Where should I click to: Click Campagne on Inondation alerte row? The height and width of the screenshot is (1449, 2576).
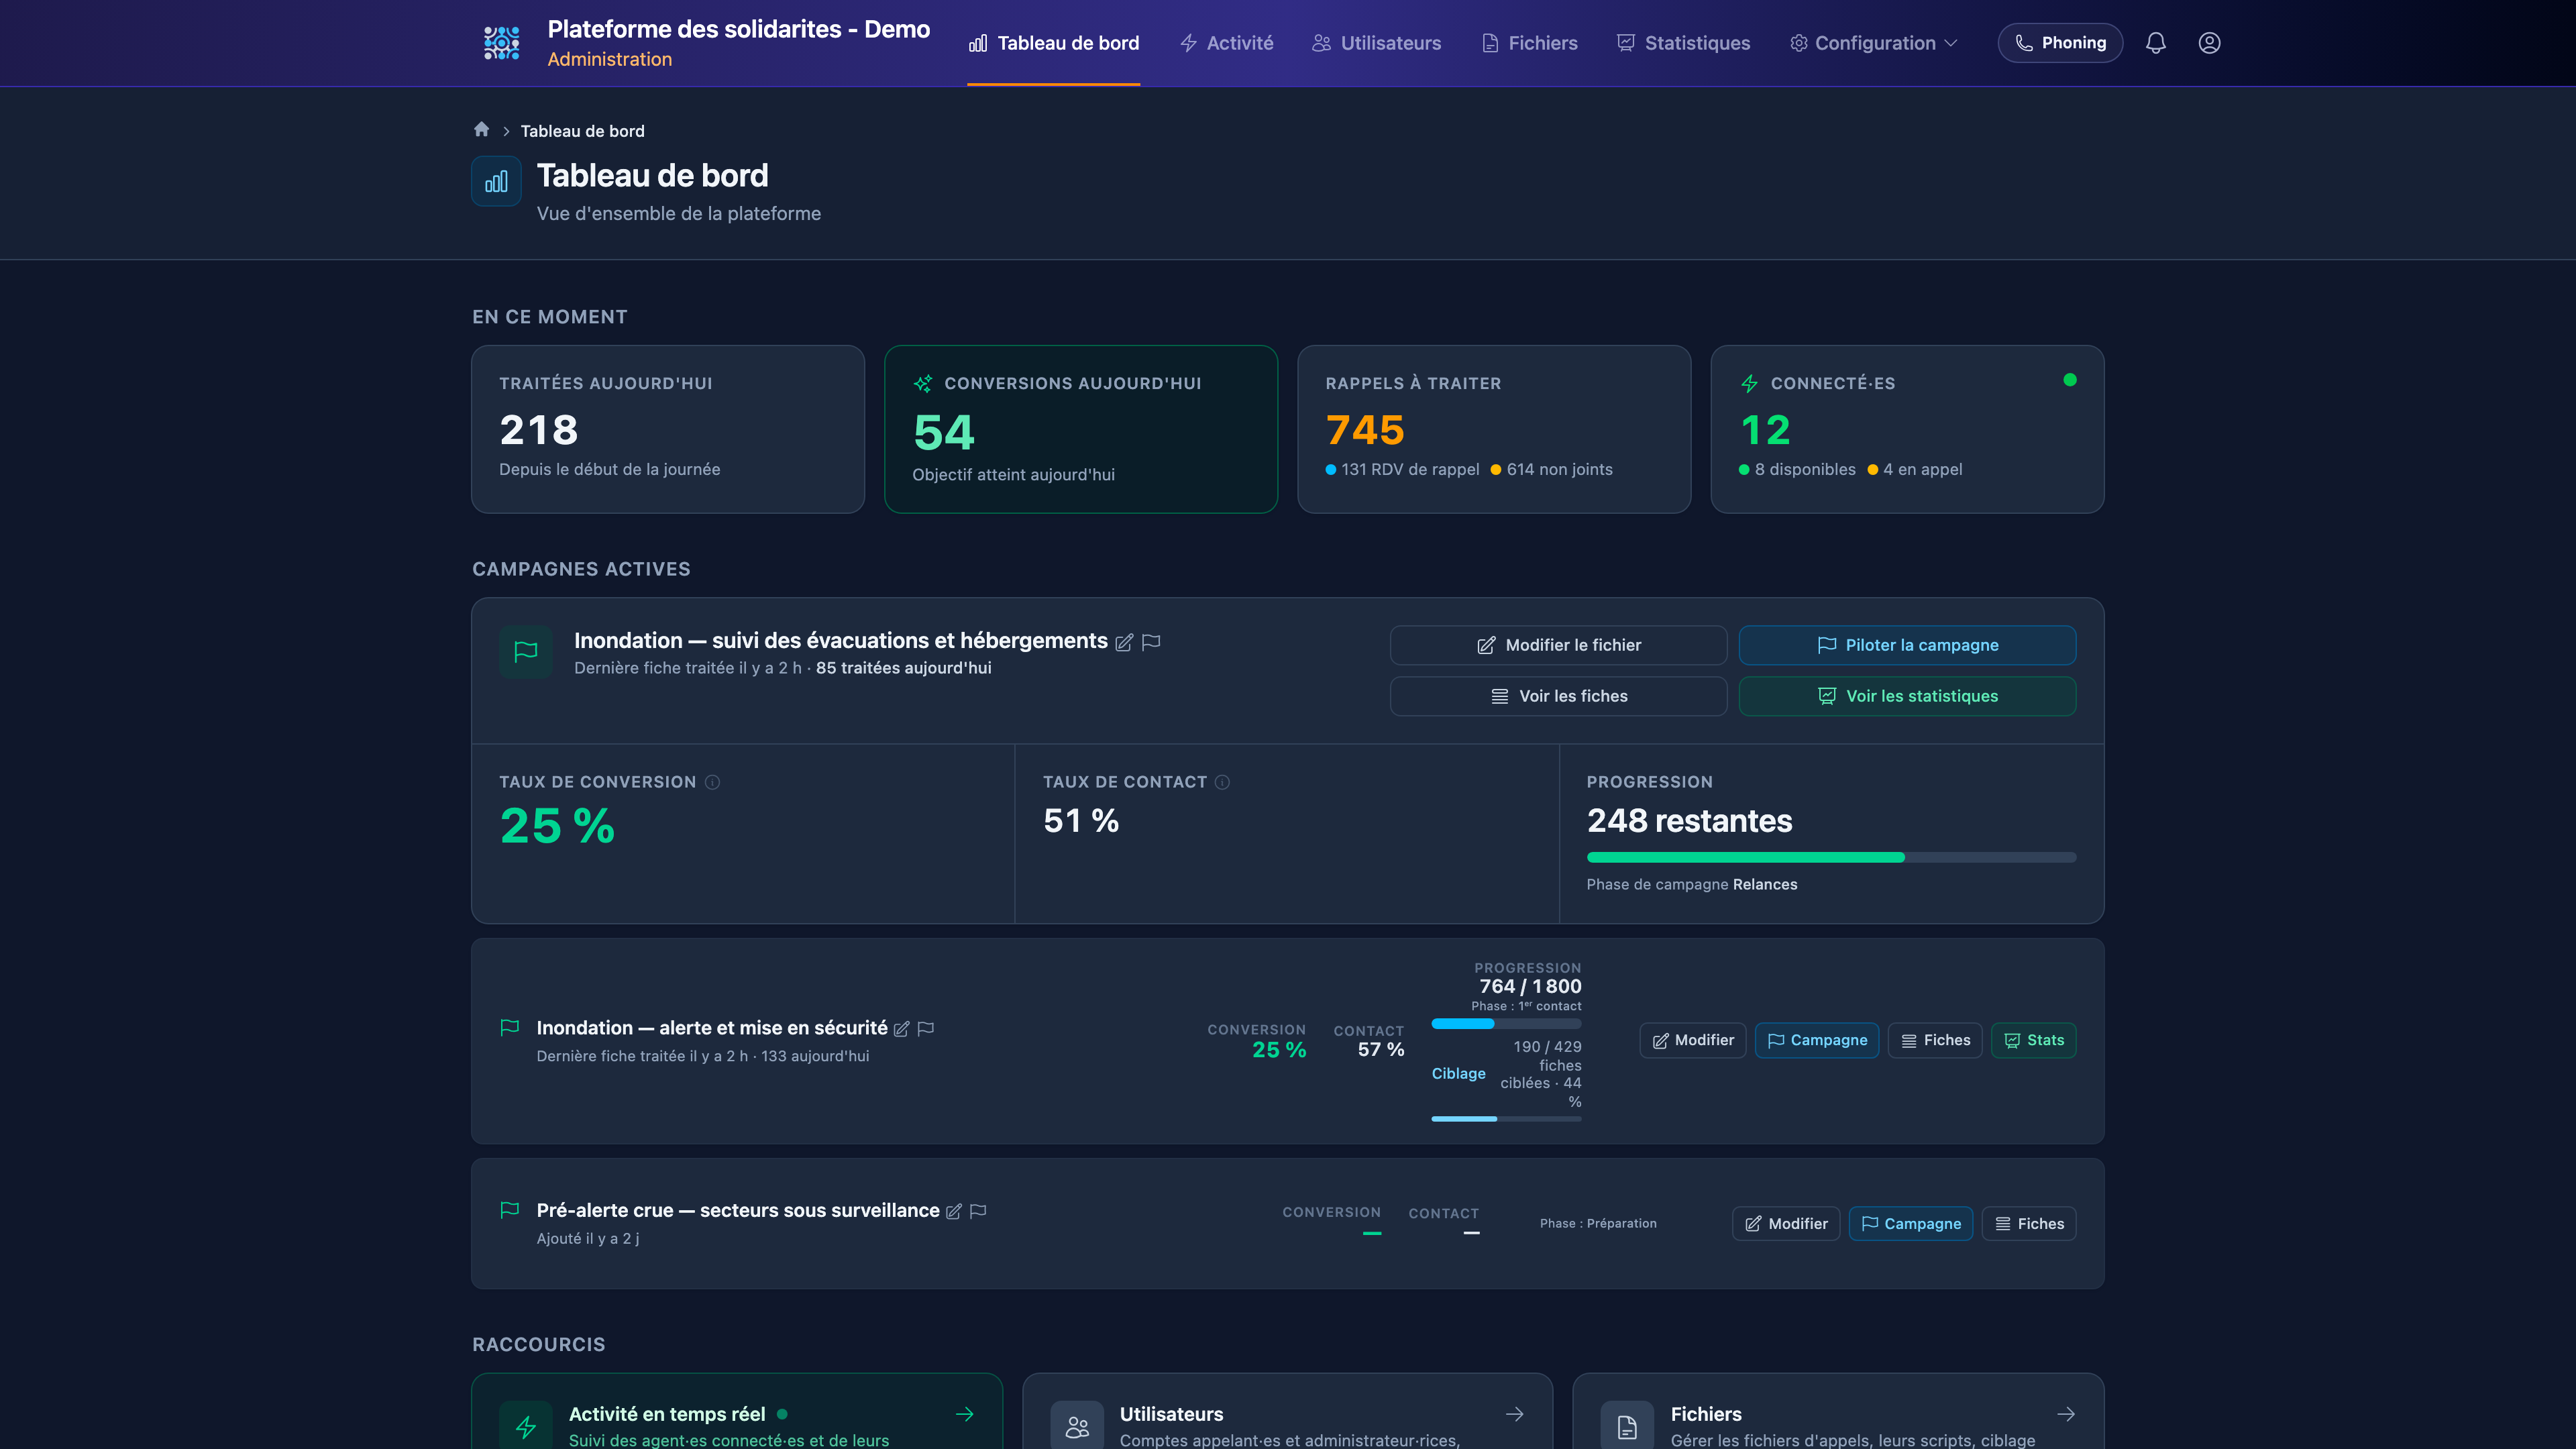click(x=1817, y=1040)
